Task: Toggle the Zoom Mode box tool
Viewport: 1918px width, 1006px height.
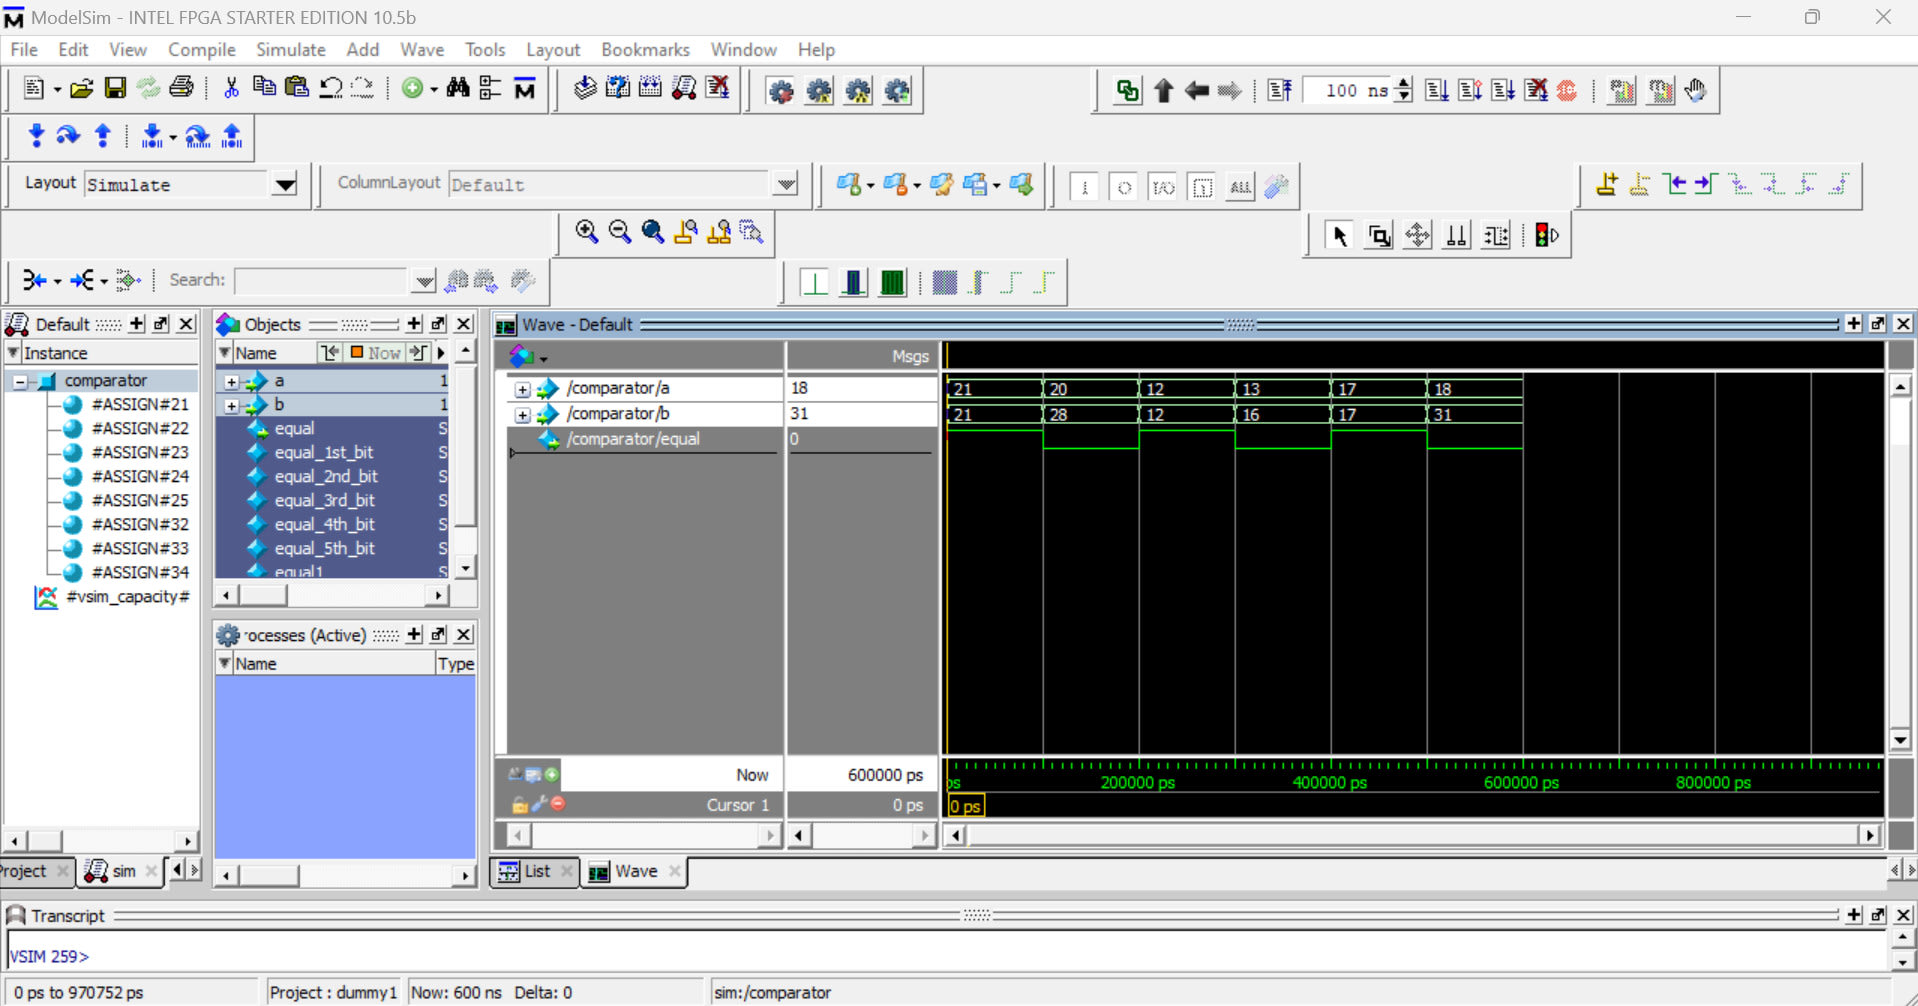Action: pyautogui.click(x=1378, y=235)
